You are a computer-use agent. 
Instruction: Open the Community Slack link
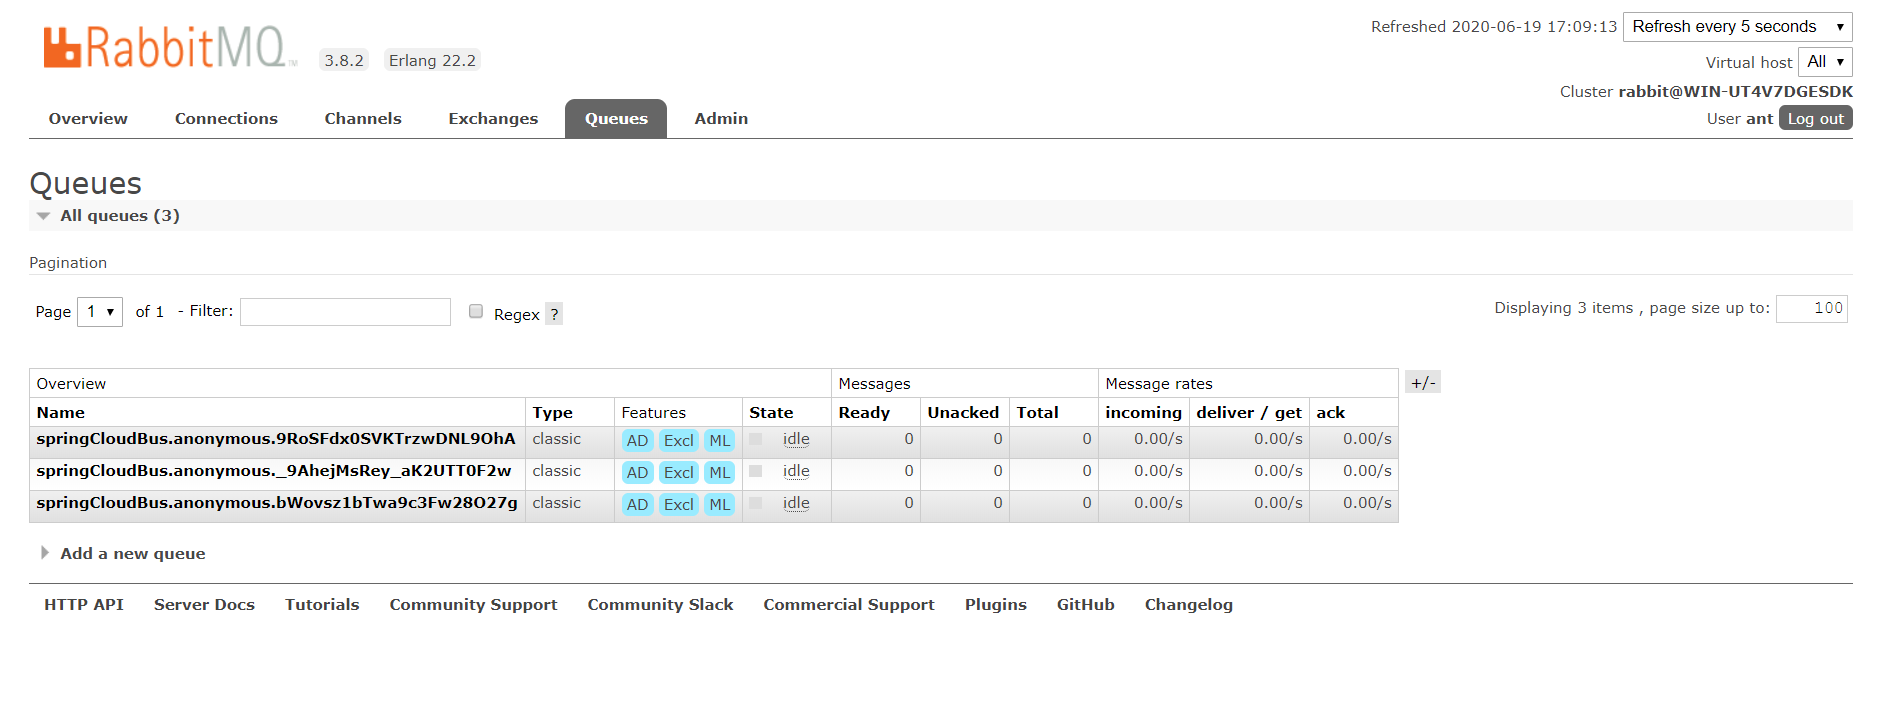(660, 604)
